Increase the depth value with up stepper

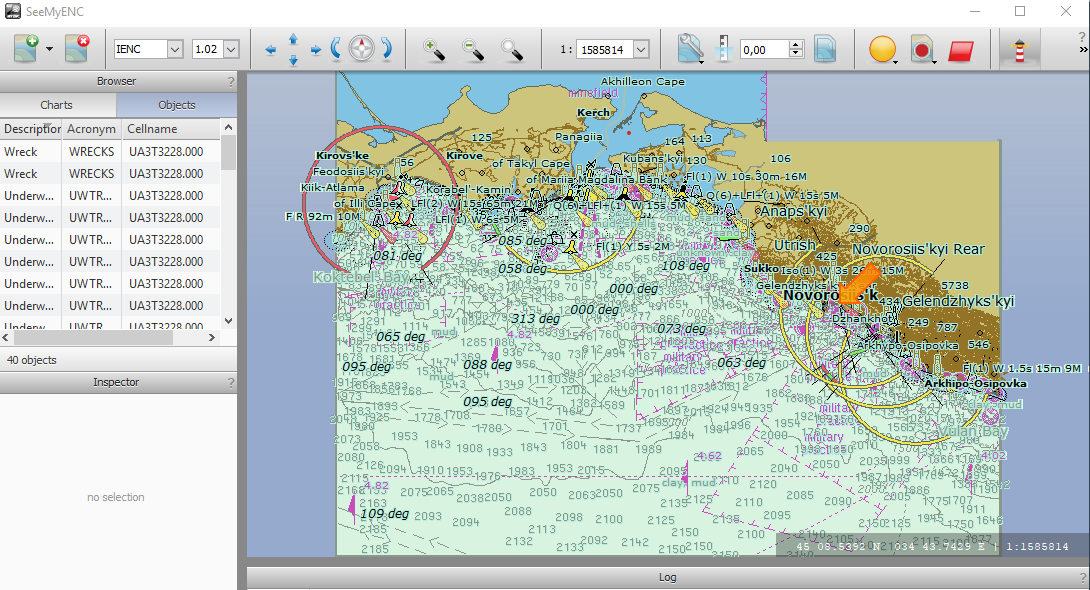[x=796, y=45]
